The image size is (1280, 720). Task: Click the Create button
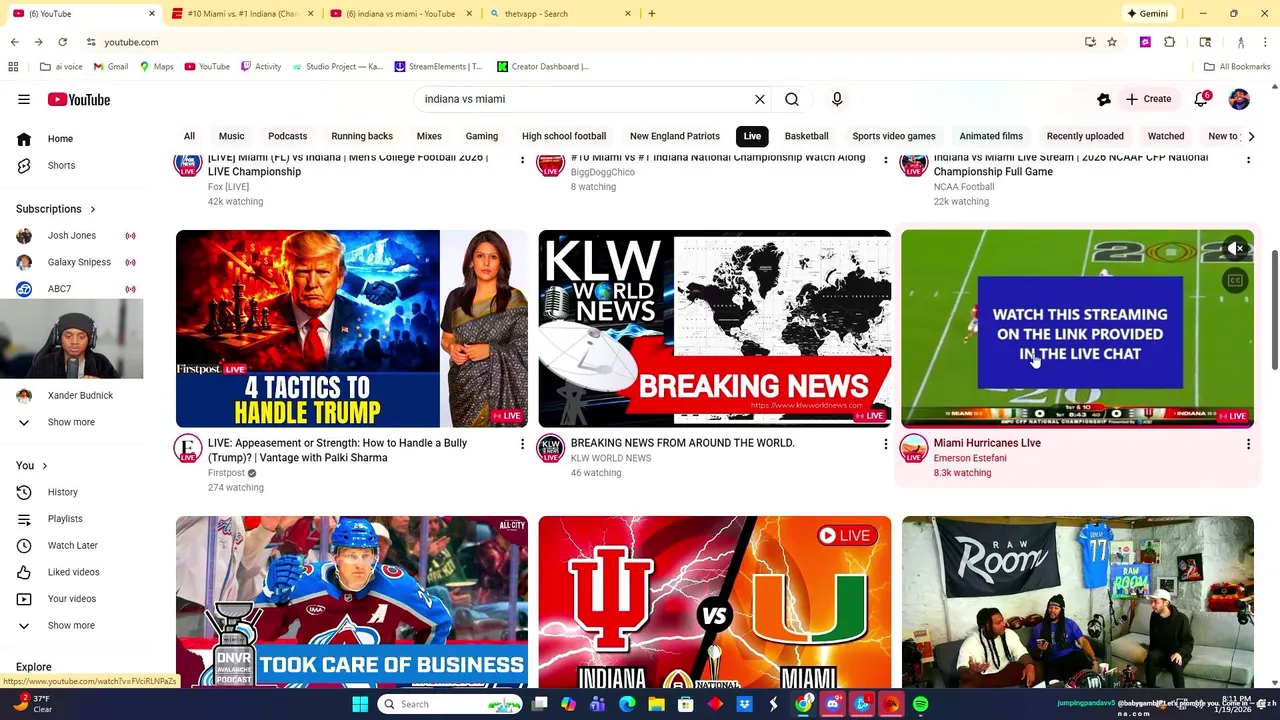(x=1148, y=99)
